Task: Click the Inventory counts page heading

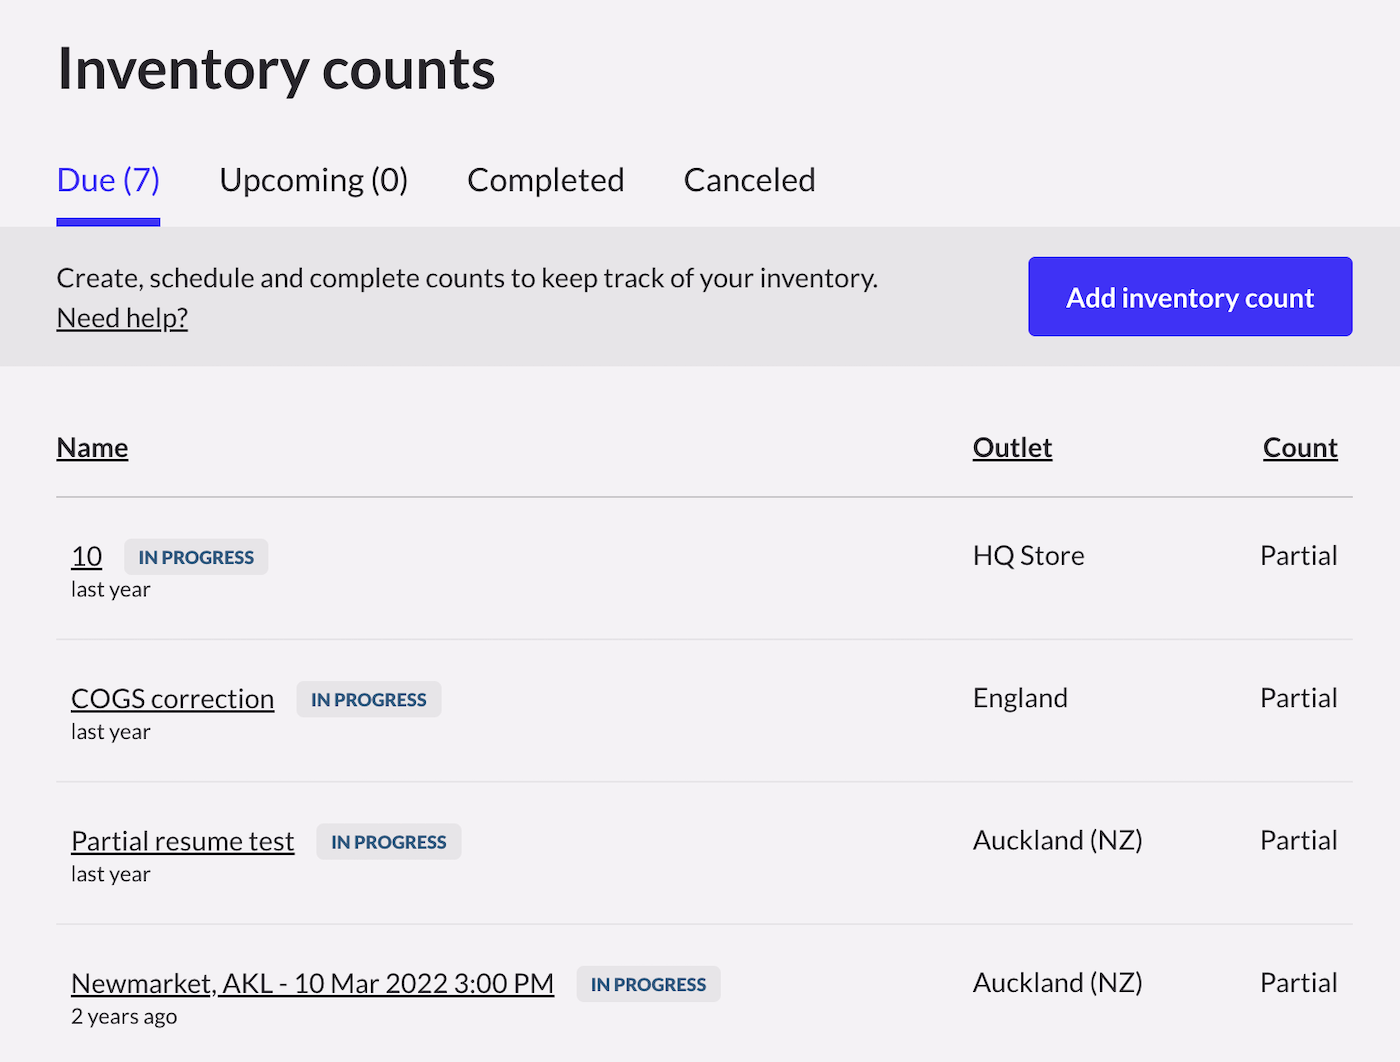Action: click(x=276, y=69)
